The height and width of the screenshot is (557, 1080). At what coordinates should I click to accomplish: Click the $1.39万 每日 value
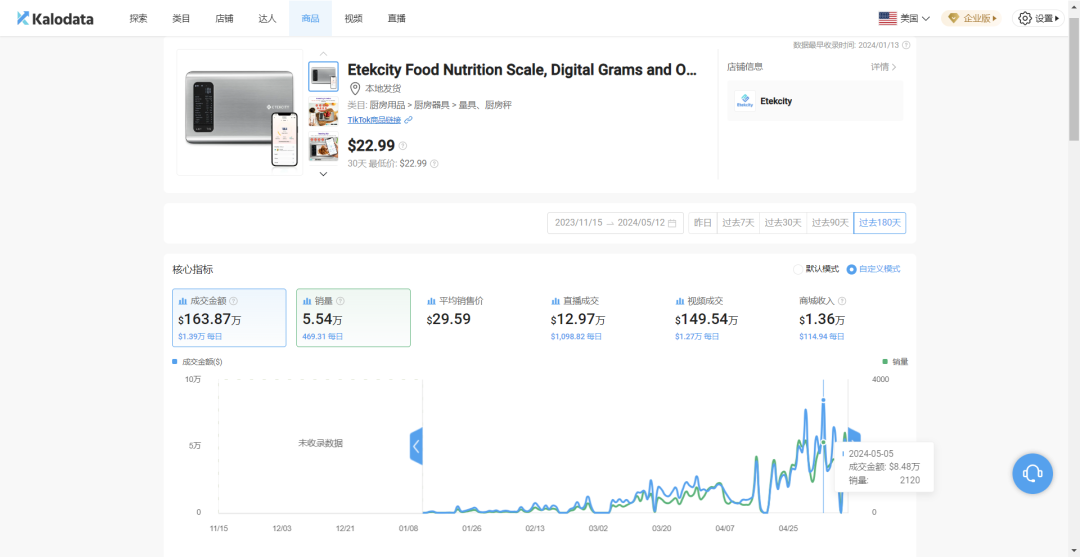click(x=200, y=337)
